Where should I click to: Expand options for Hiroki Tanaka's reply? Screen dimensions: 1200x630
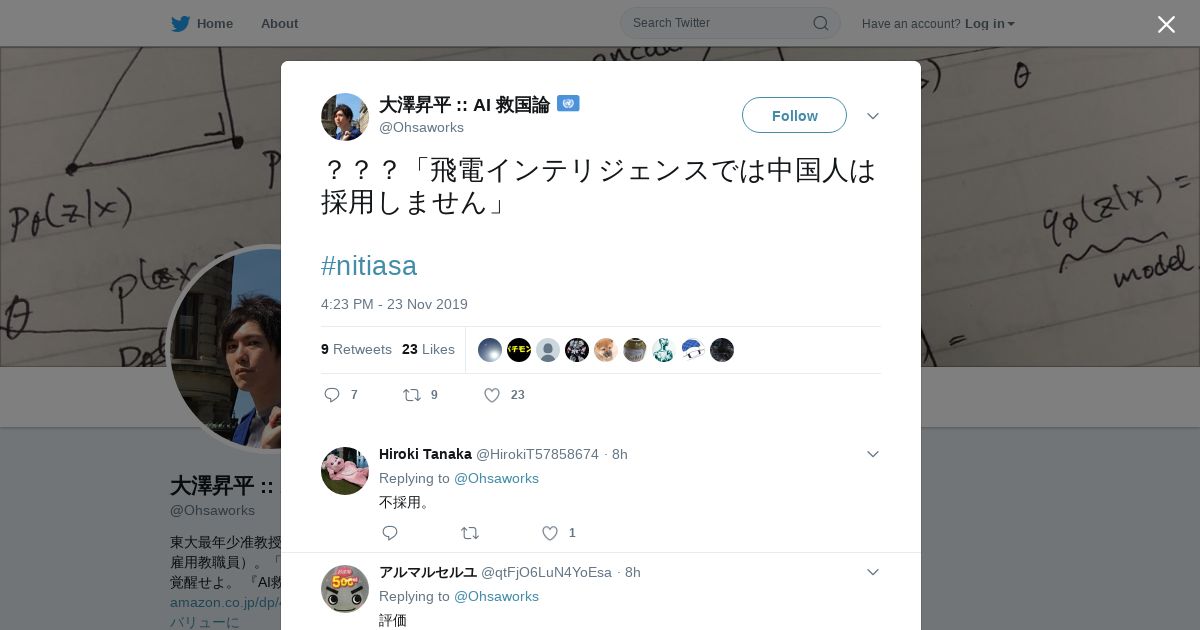point(873,454)
